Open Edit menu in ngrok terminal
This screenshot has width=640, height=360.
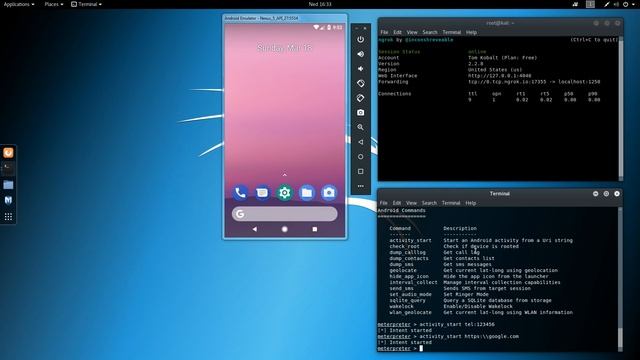click(397, 32)
